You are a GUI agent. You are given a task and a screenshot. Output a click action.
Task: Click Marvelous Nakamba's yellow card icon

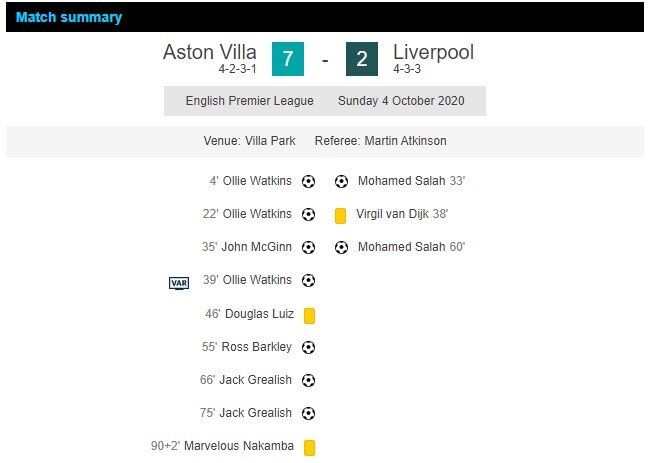coord(310,448)
